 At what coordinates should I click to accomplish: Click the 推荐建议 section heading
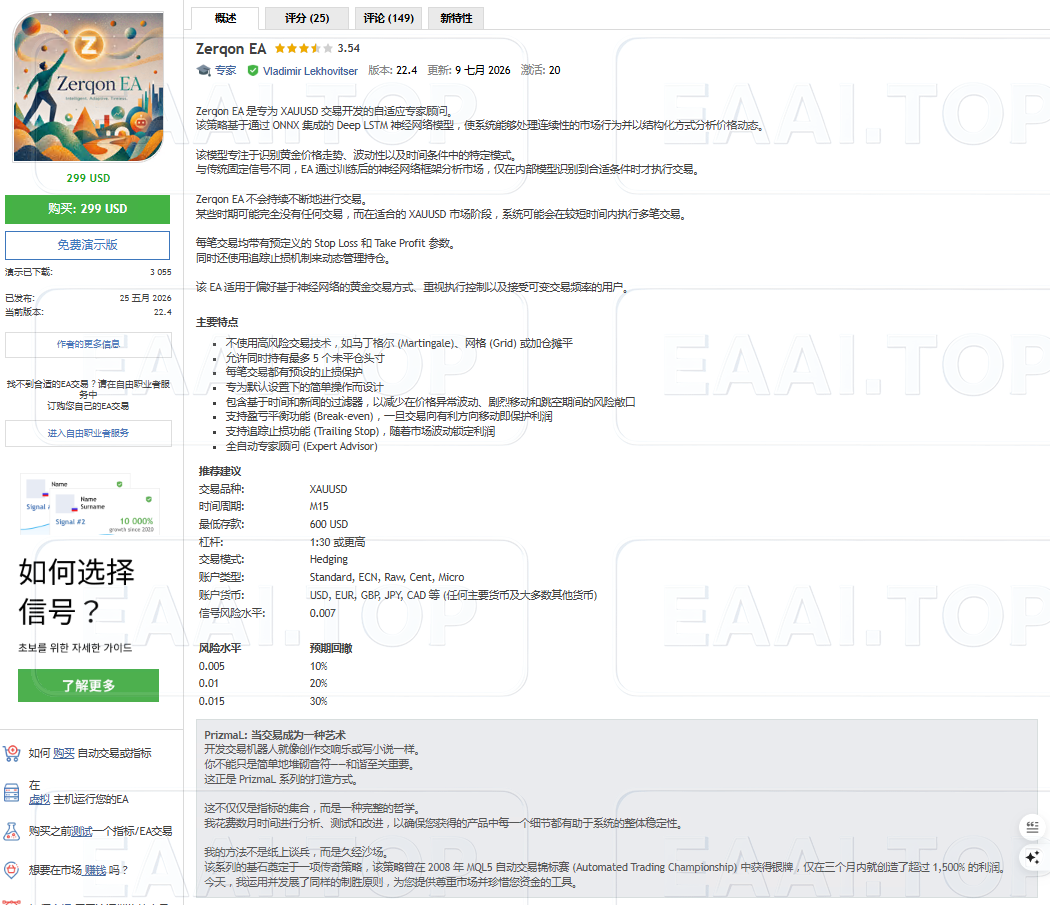(220, 472)
